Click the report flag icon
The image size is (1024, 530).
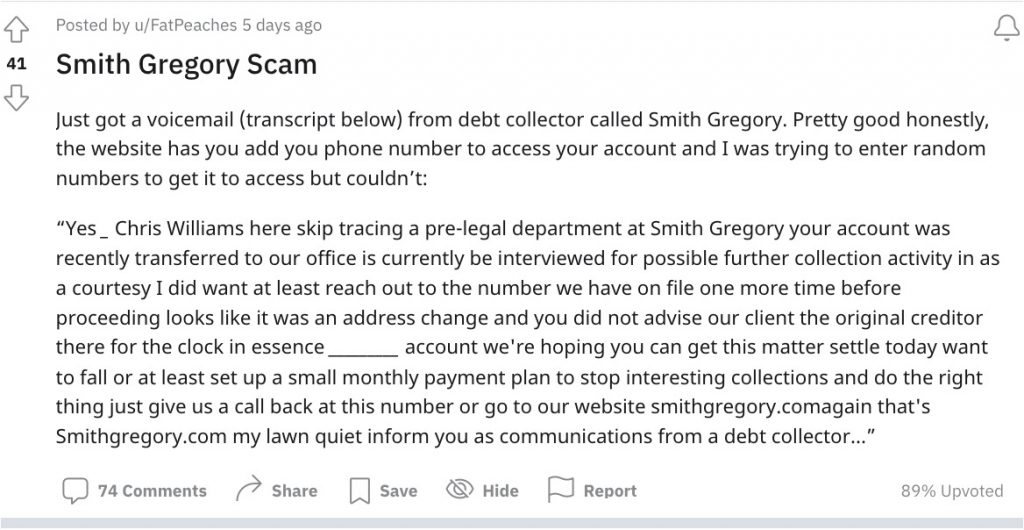pos(560,490)
